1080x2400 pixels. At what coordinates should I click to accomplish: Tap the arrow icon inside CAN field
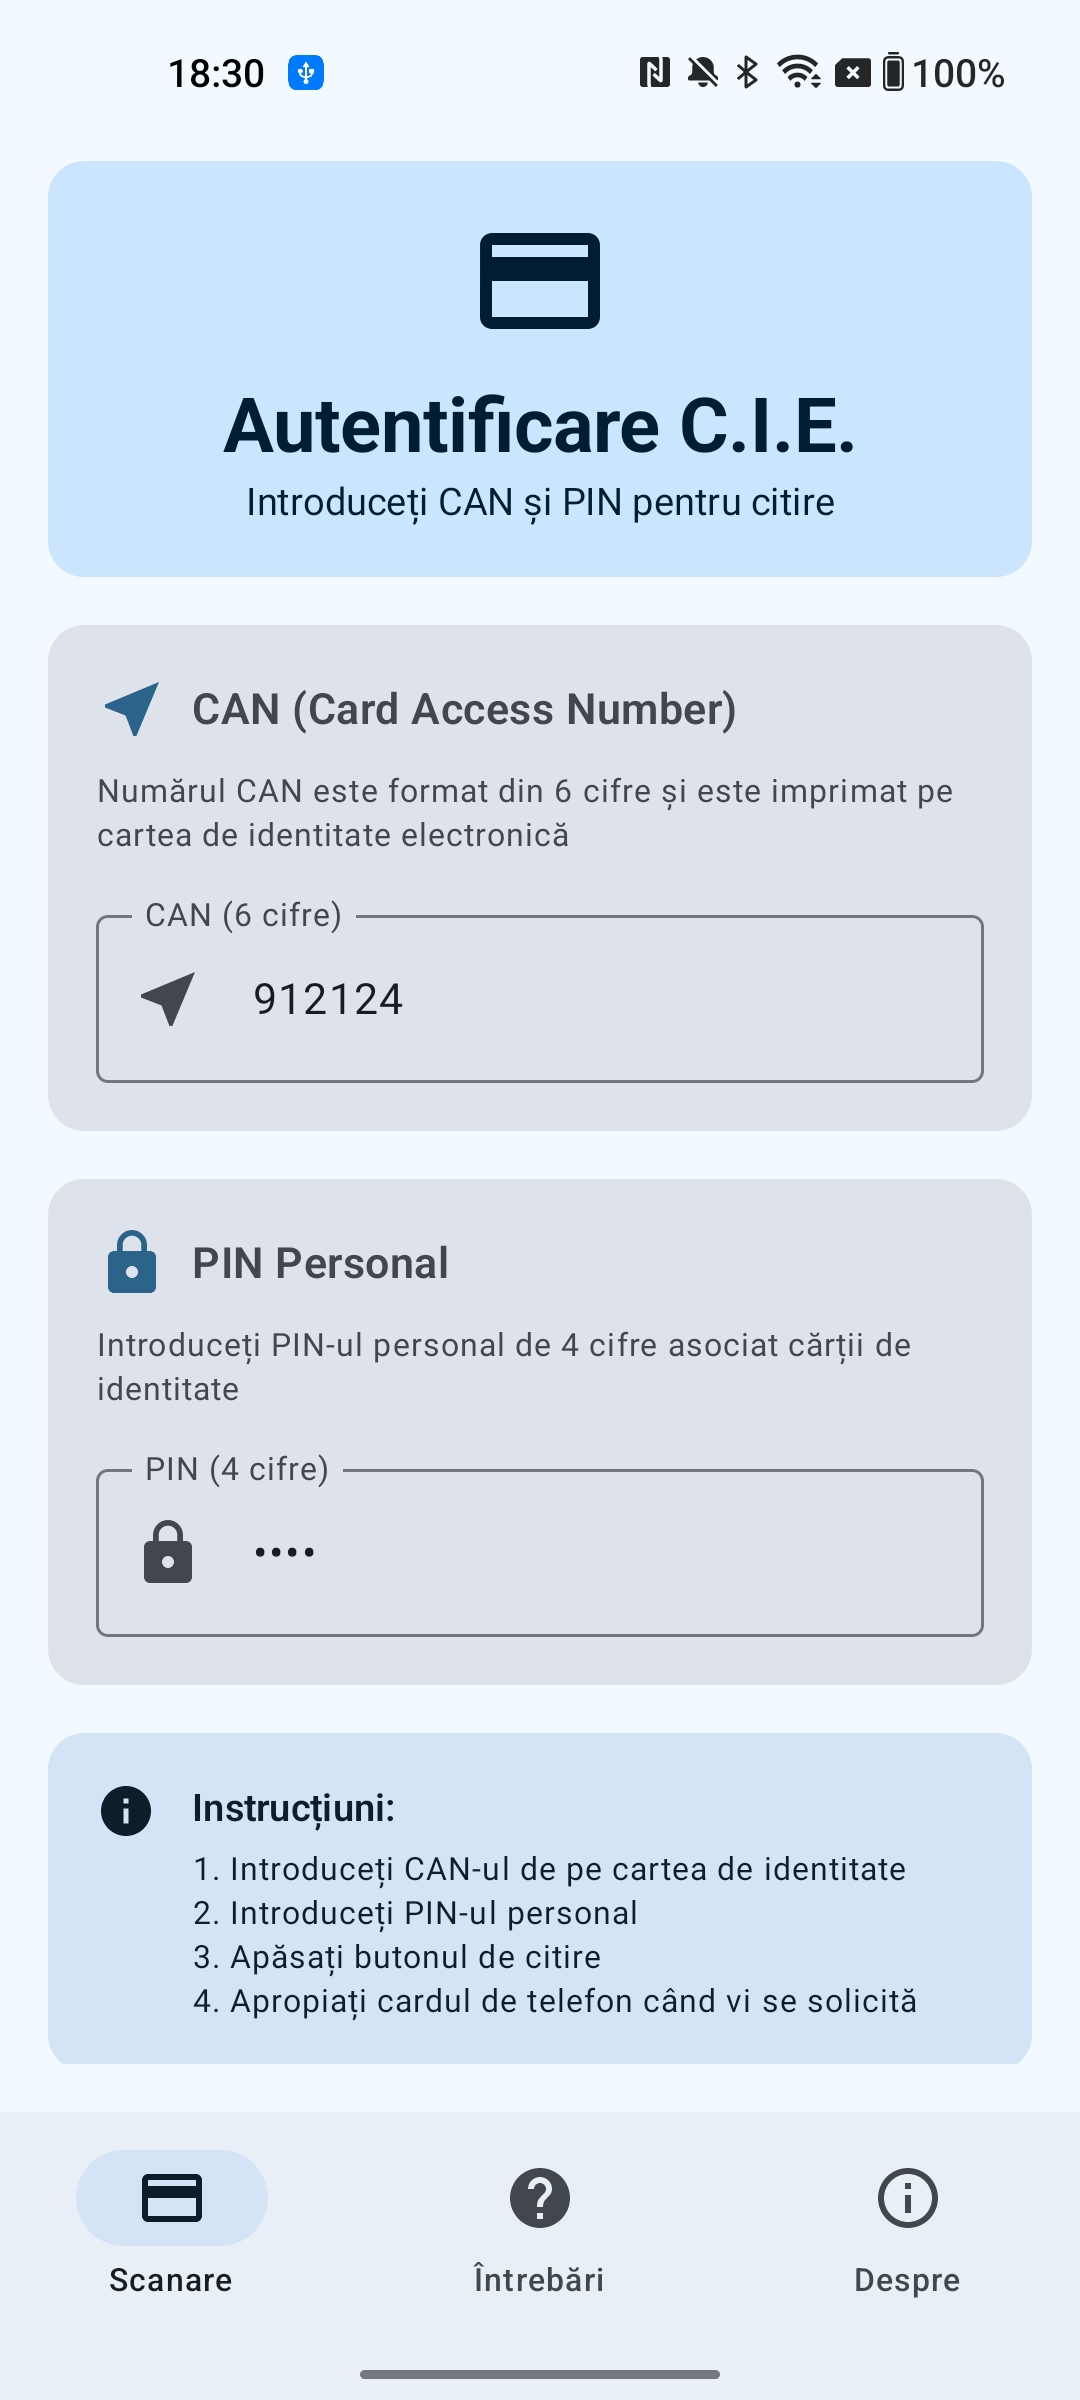click(x=168, y=999)
